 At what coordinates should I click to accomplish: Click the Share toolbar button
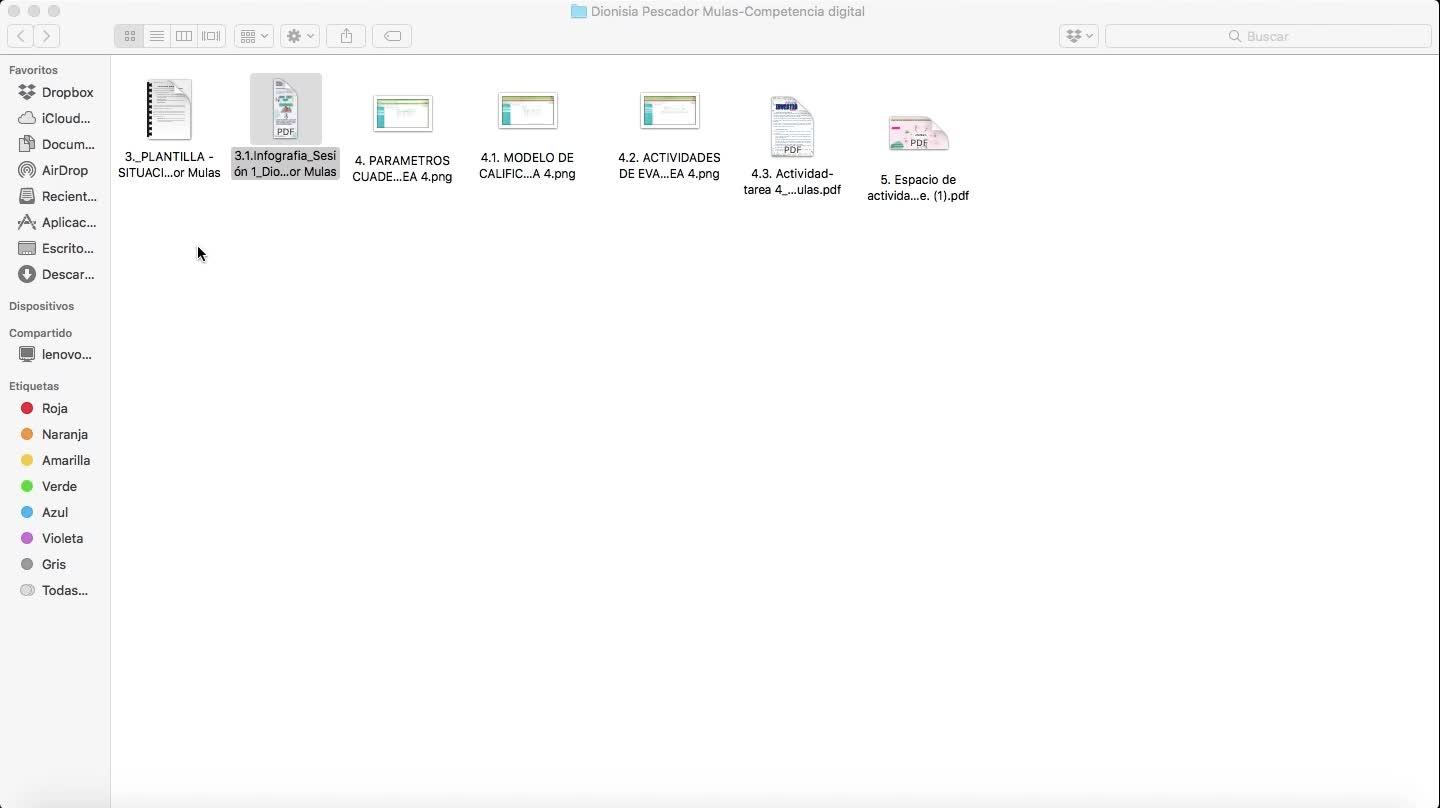tap(346, 36)
